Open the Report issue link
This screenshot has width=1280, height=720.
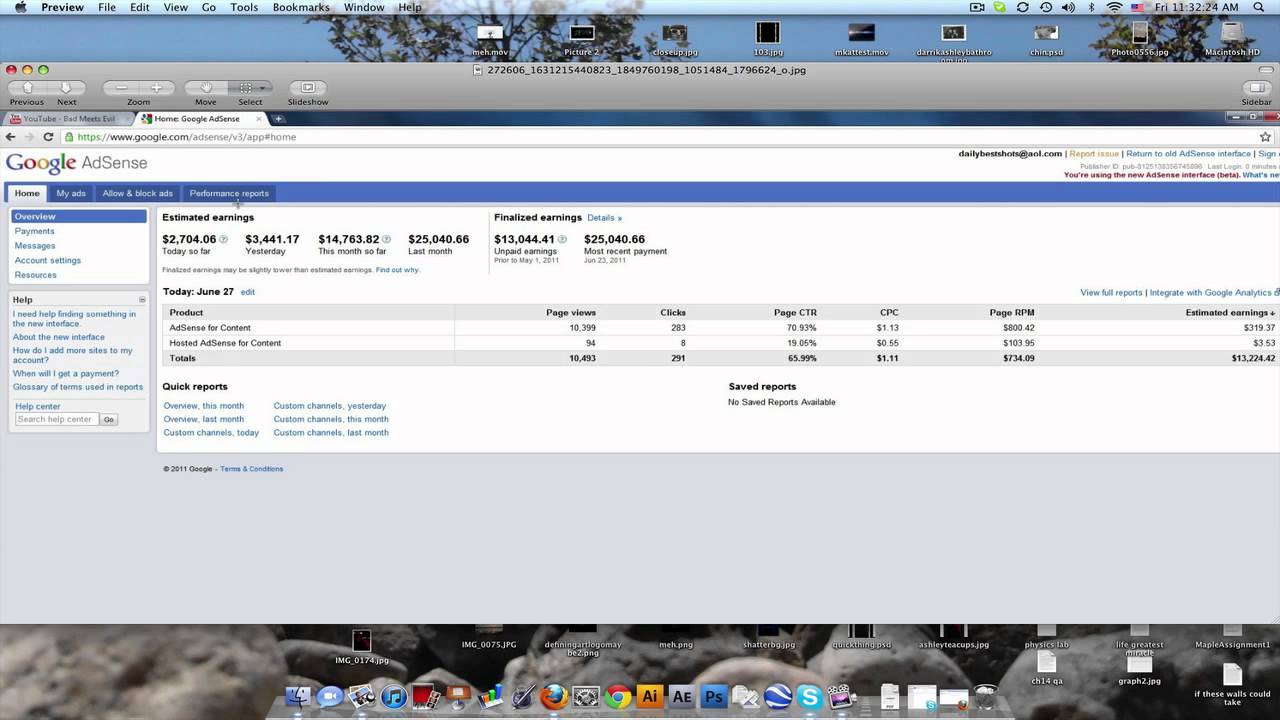click(x=1094, y=154)
